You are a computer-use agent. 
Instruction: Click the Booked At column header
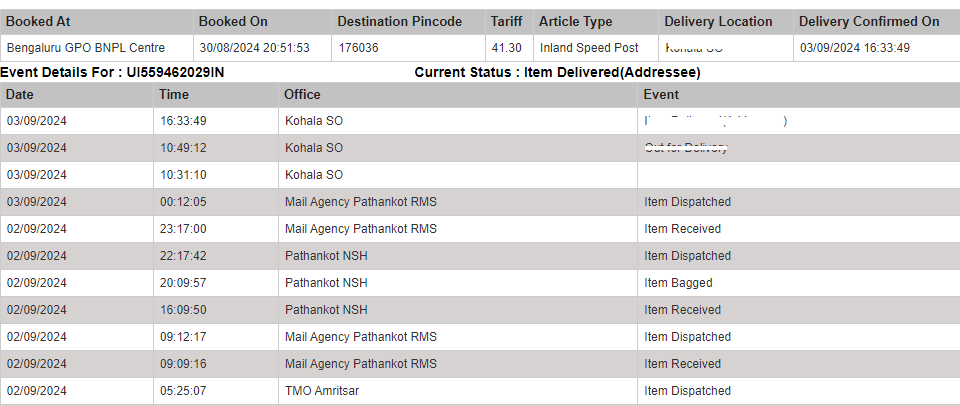[x=97, y=22]
